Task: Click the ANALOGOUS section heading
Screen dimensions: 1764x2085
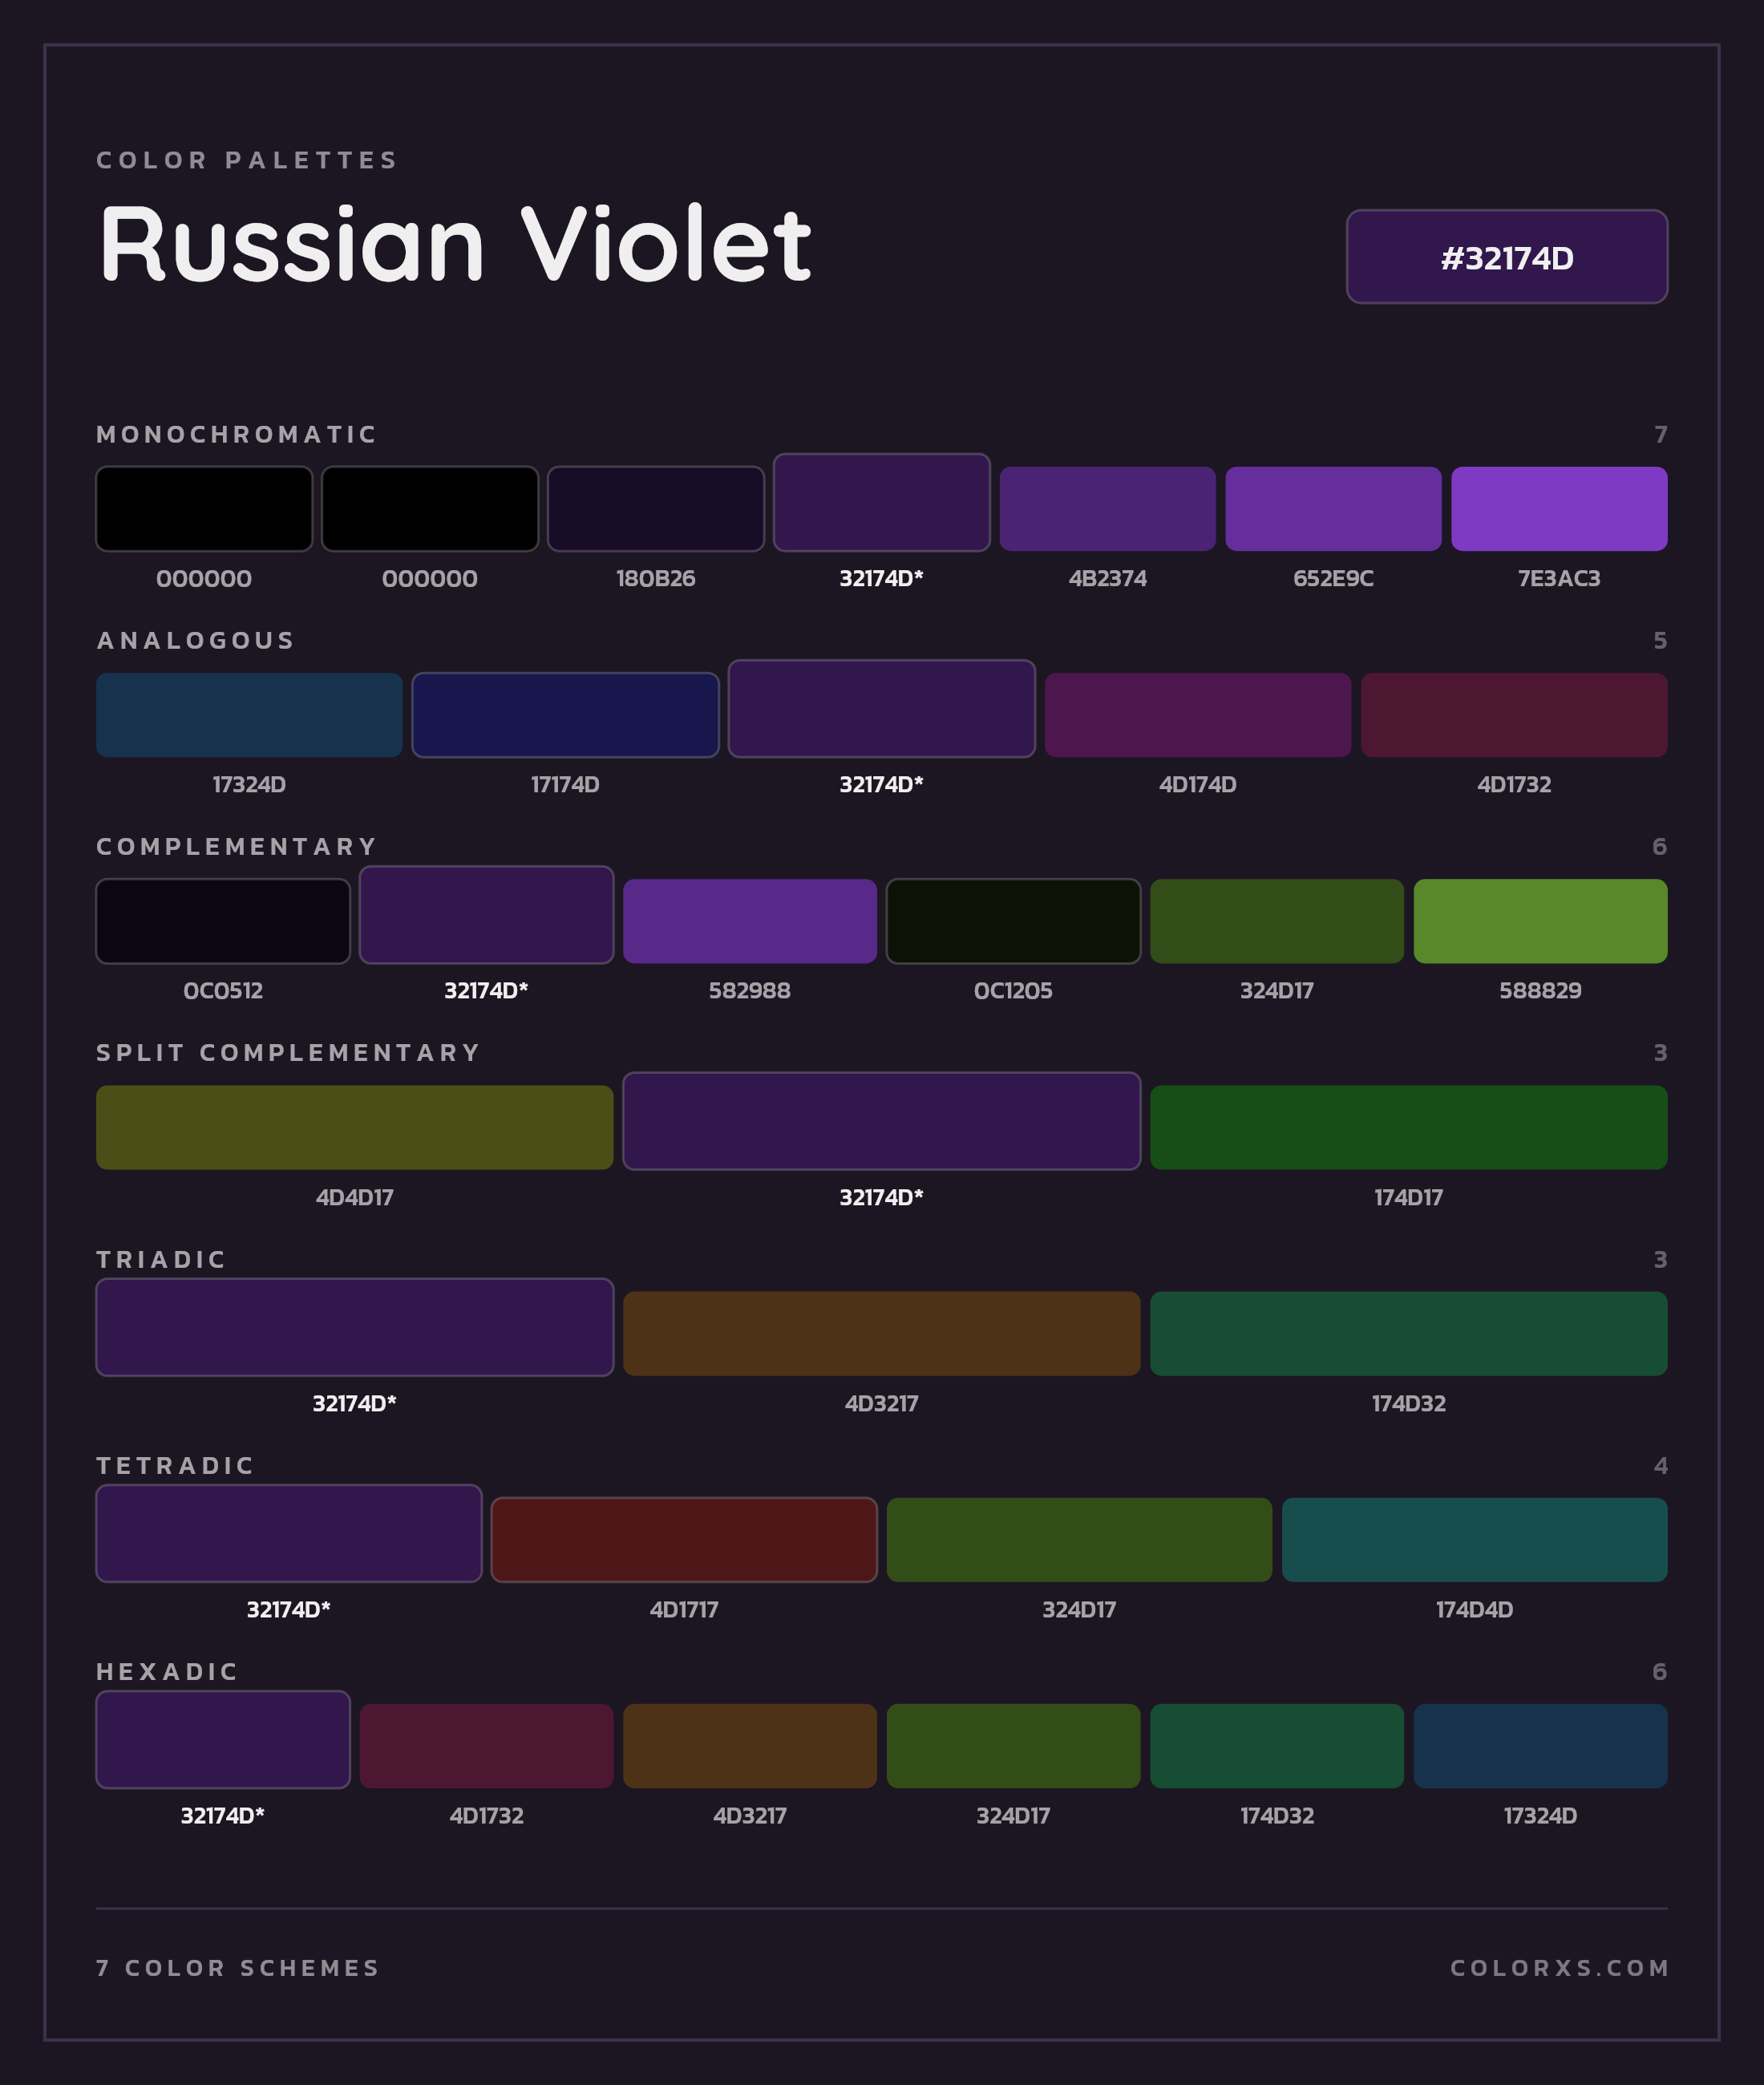Action: 196,640
